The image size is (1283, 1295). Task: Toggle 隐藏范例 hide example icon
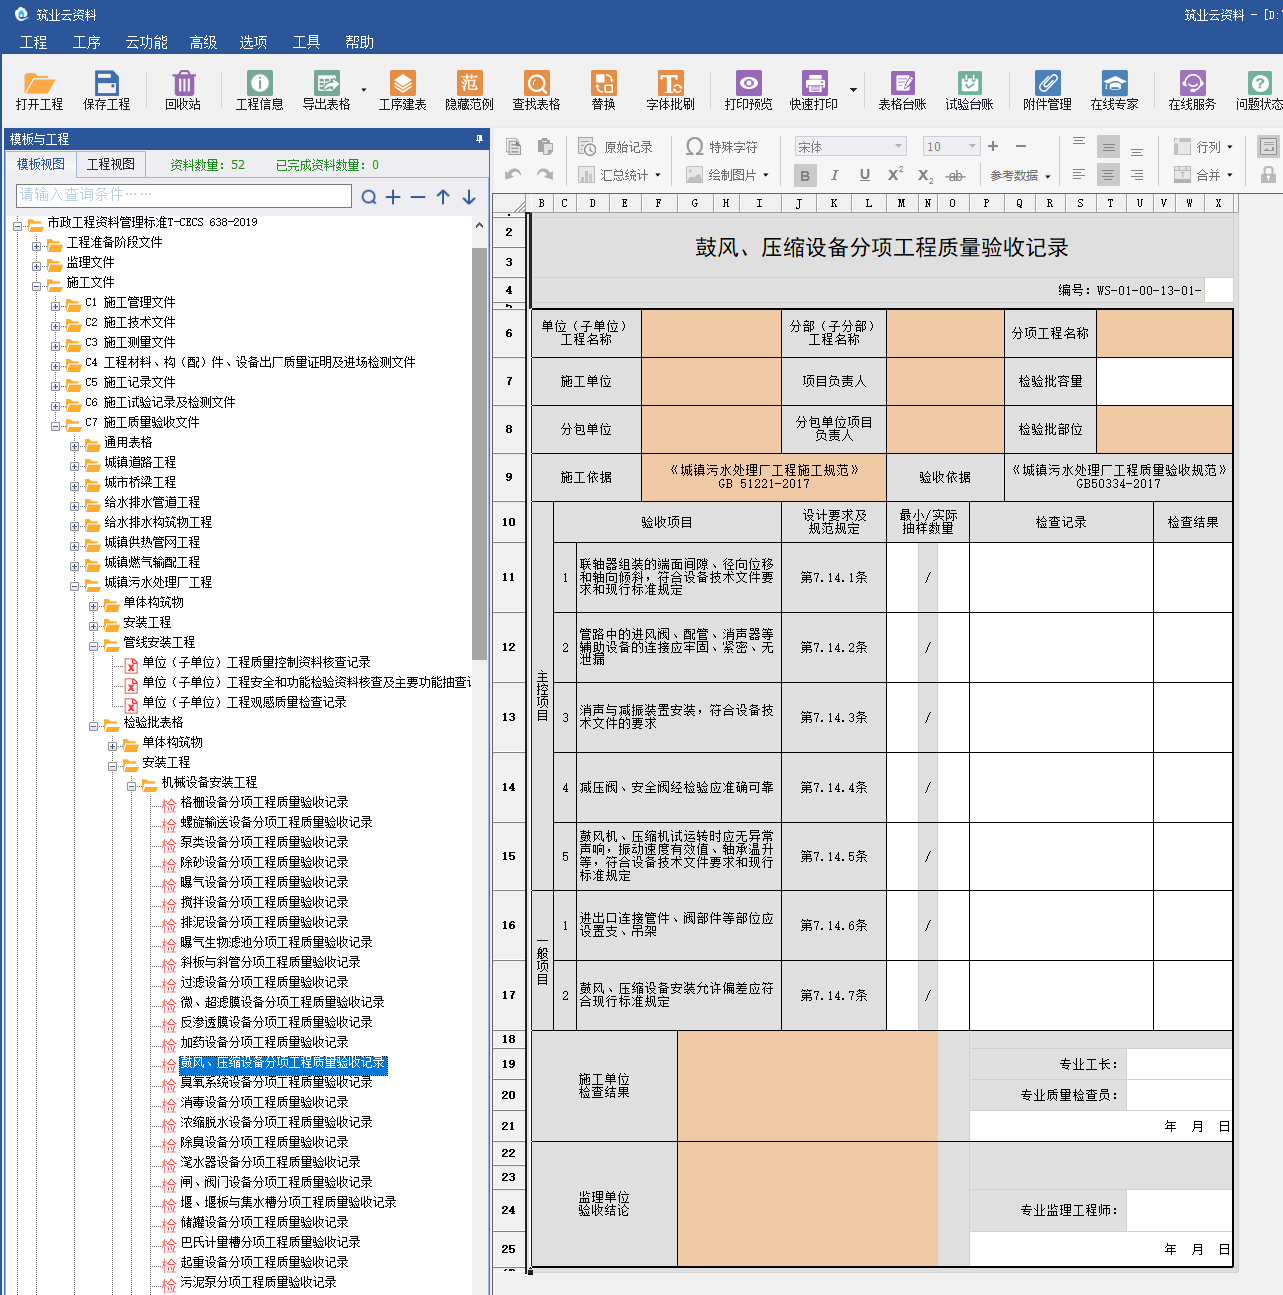click(x=469, y=89)
